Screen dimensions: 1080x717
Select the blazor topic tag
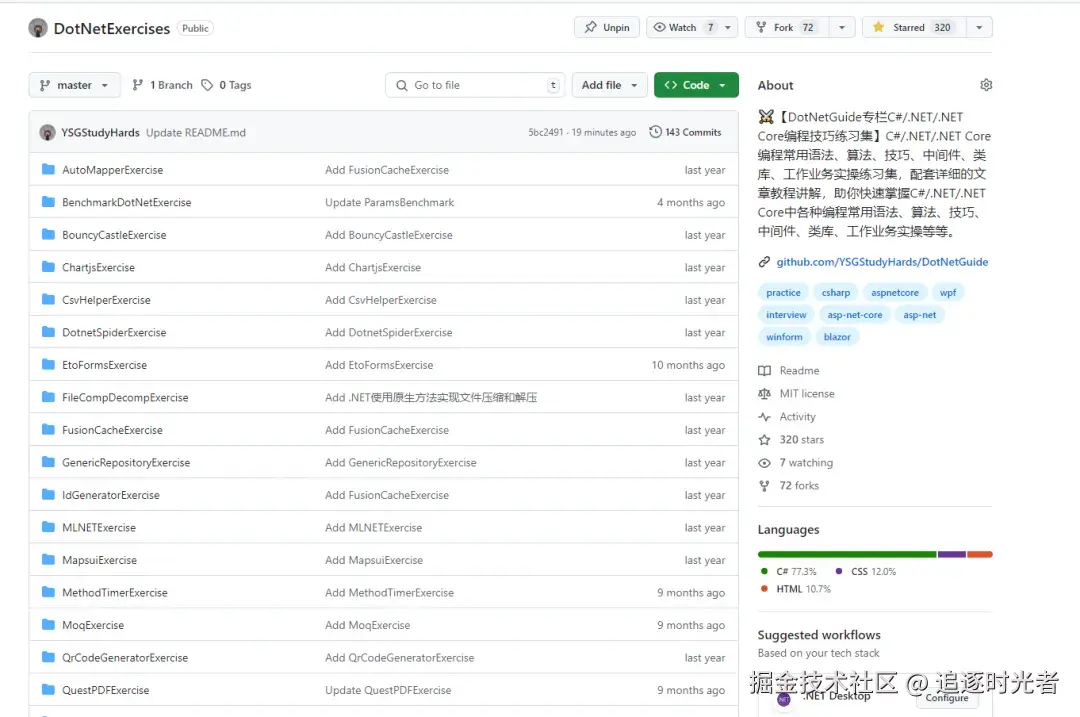pyautogui.click(x=837, y=337)
